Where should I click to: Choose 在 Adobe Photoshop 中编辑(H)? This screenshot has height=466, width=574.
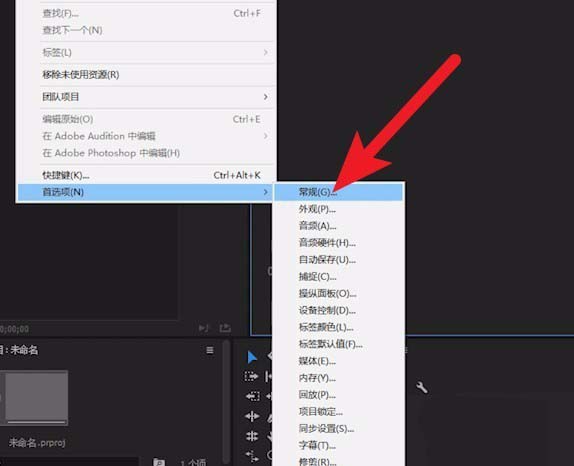[x=157, y=153]
